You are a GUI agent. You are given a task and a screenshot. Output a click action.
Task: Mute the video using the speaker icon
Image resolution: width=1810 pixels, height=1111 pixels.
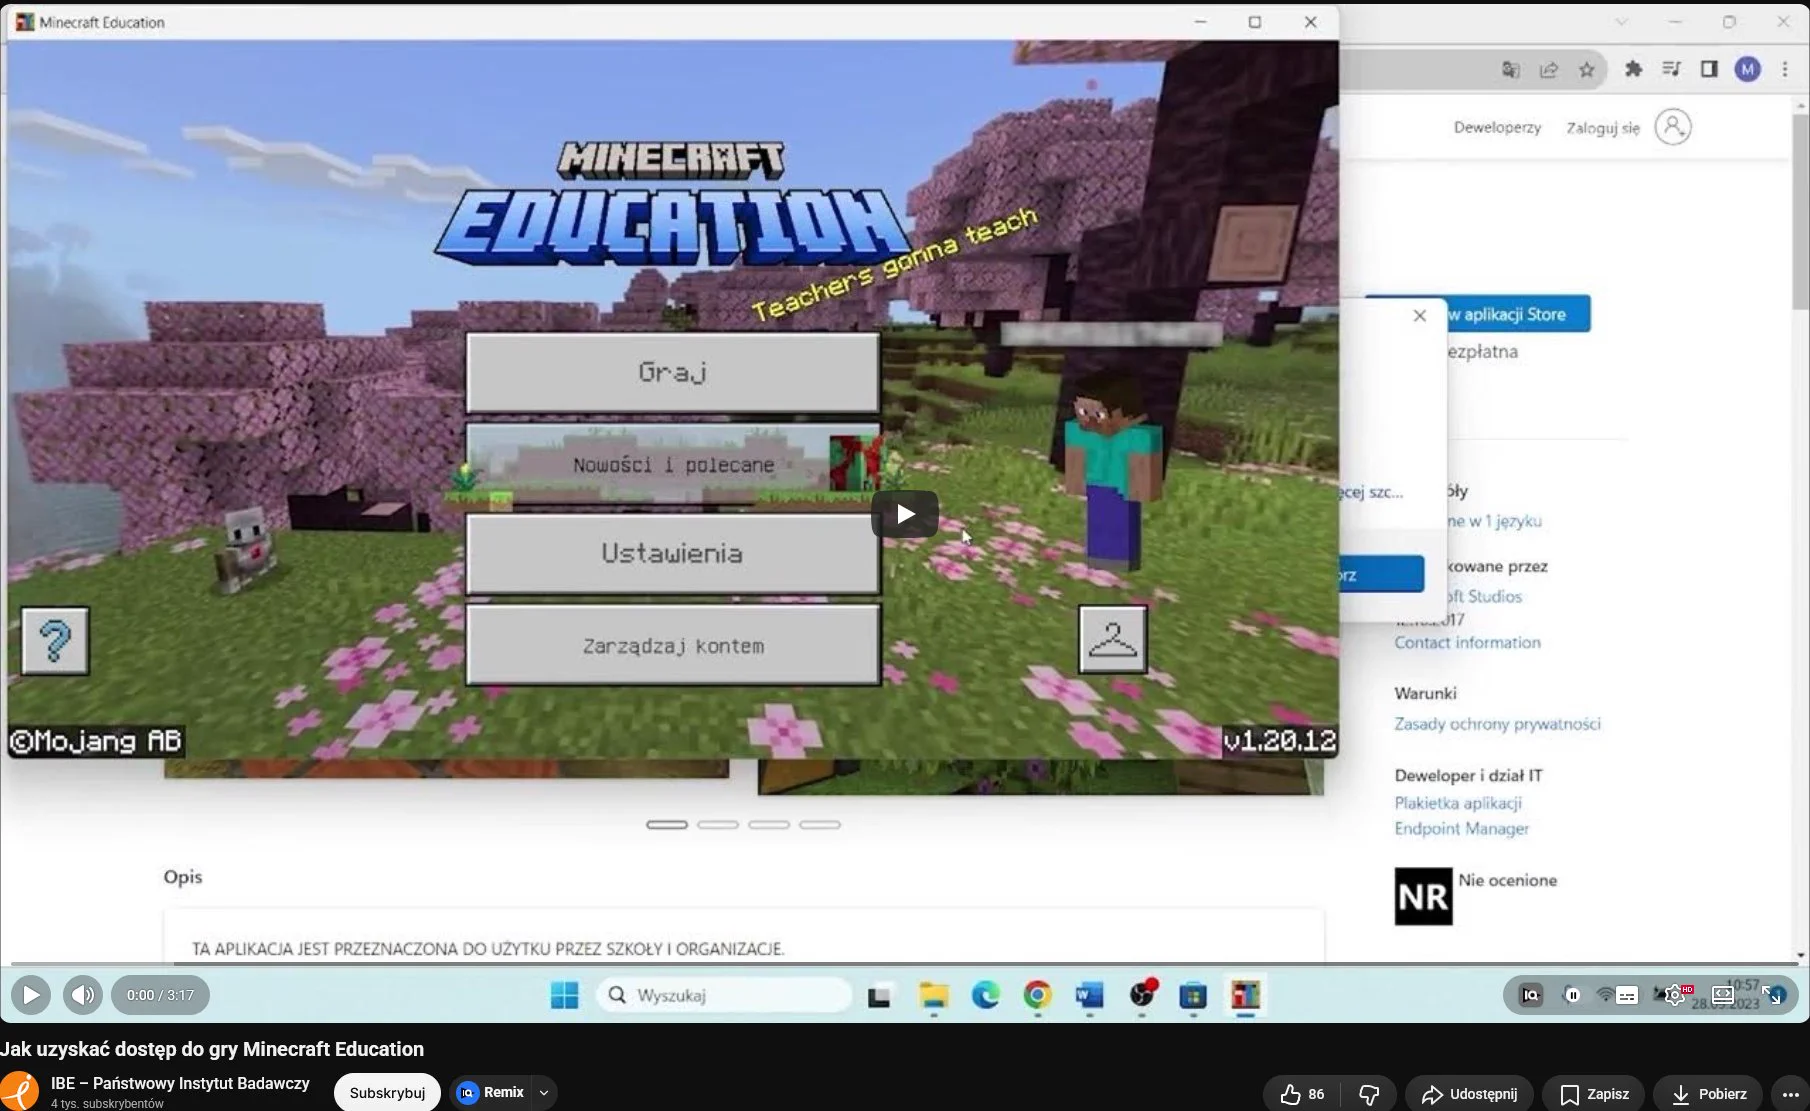pos(83,995)
